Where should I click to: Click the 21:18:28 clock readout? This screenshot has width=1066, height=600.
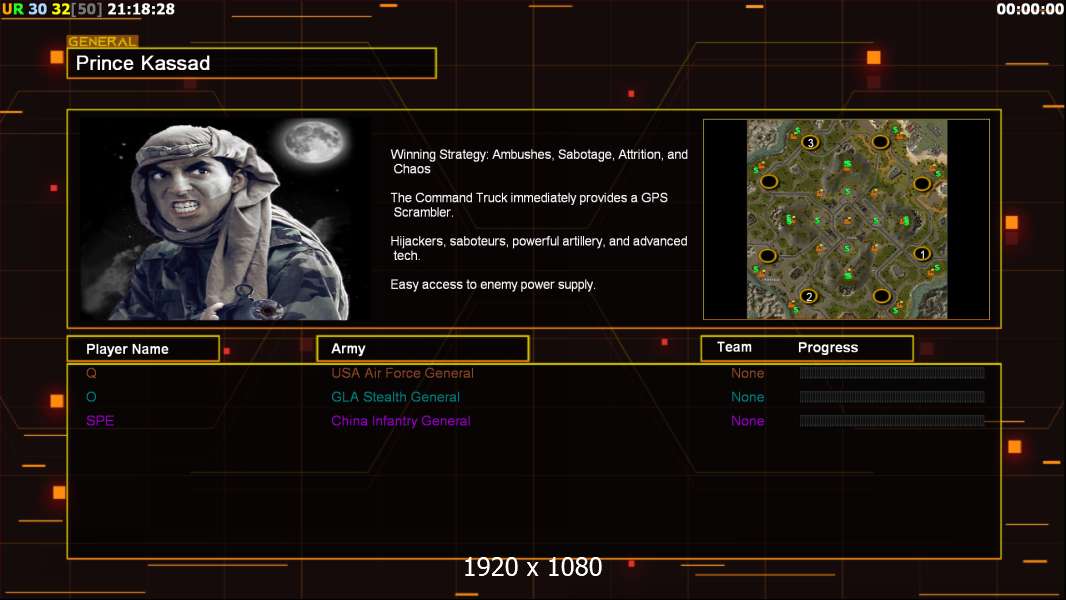tap(141, 9)
